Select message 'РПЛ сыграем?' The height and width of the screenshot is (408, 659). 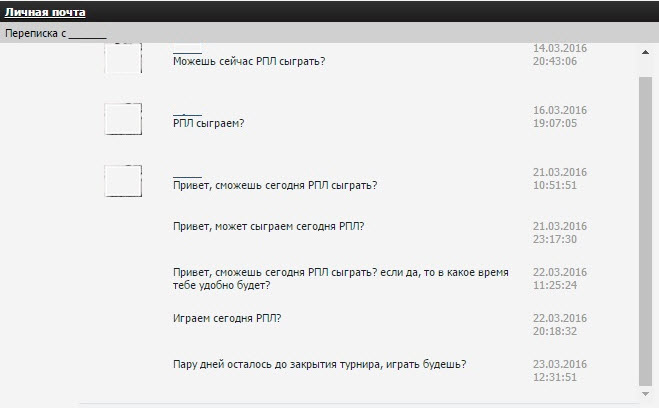point(208,124)
